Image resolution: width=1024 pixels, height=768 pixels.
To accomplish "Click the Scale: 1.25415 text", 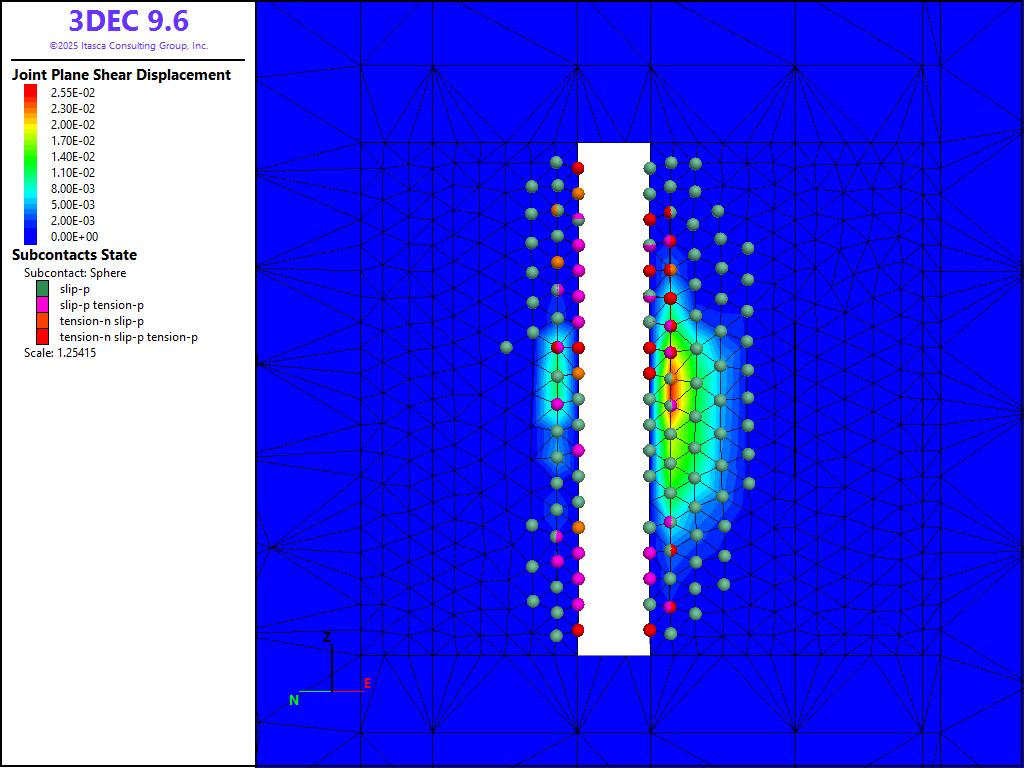I will pos(60,353).
